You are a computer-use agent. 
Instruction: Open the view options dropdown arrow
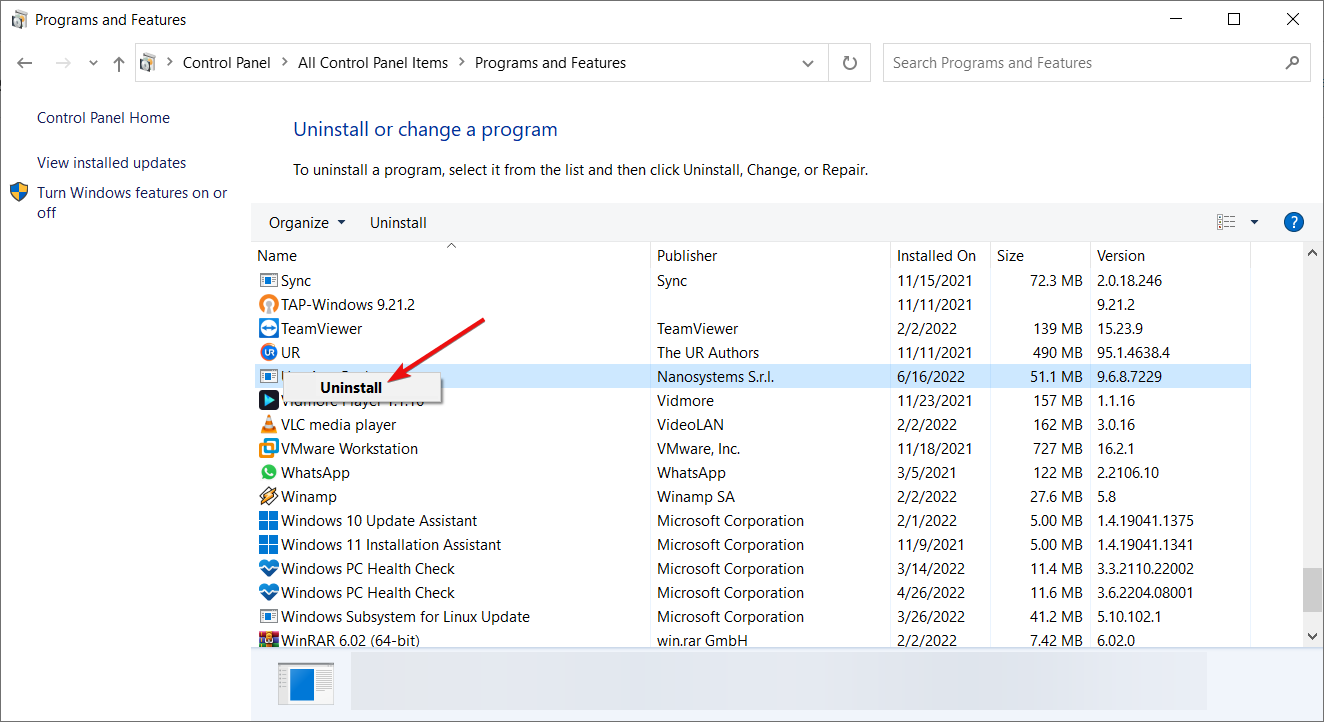point(1254,222)
